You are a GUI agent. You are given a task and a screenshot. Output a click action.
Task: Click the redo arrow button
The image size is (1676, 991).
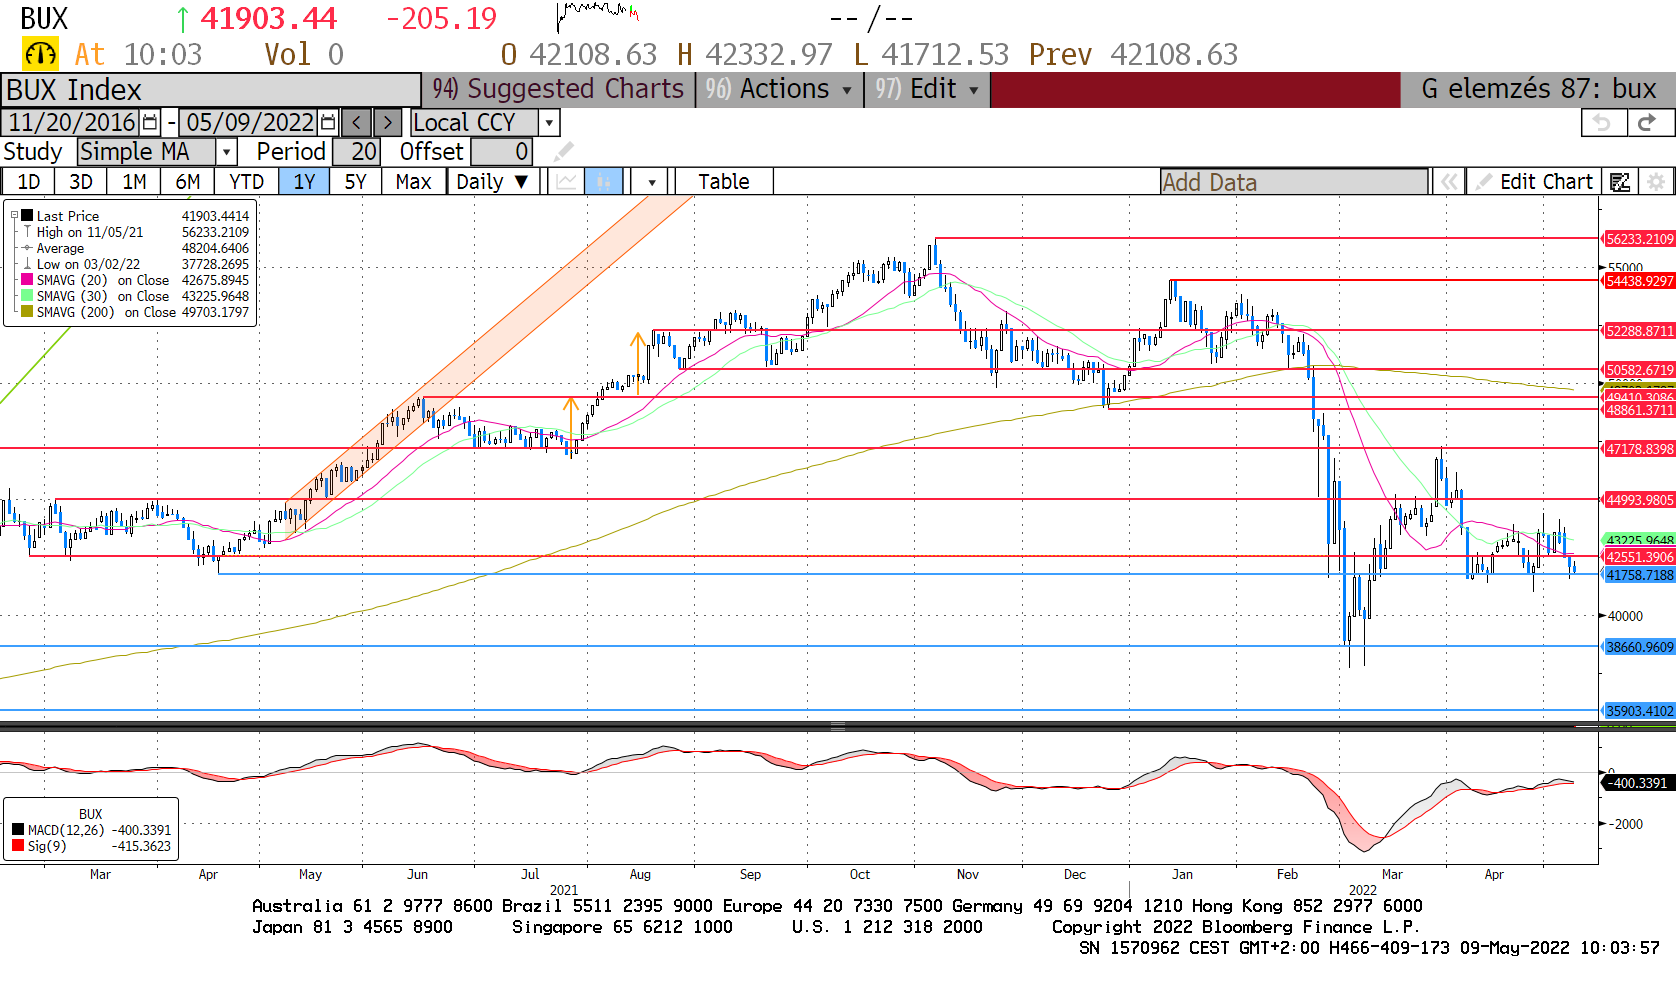pos(1648,123)
